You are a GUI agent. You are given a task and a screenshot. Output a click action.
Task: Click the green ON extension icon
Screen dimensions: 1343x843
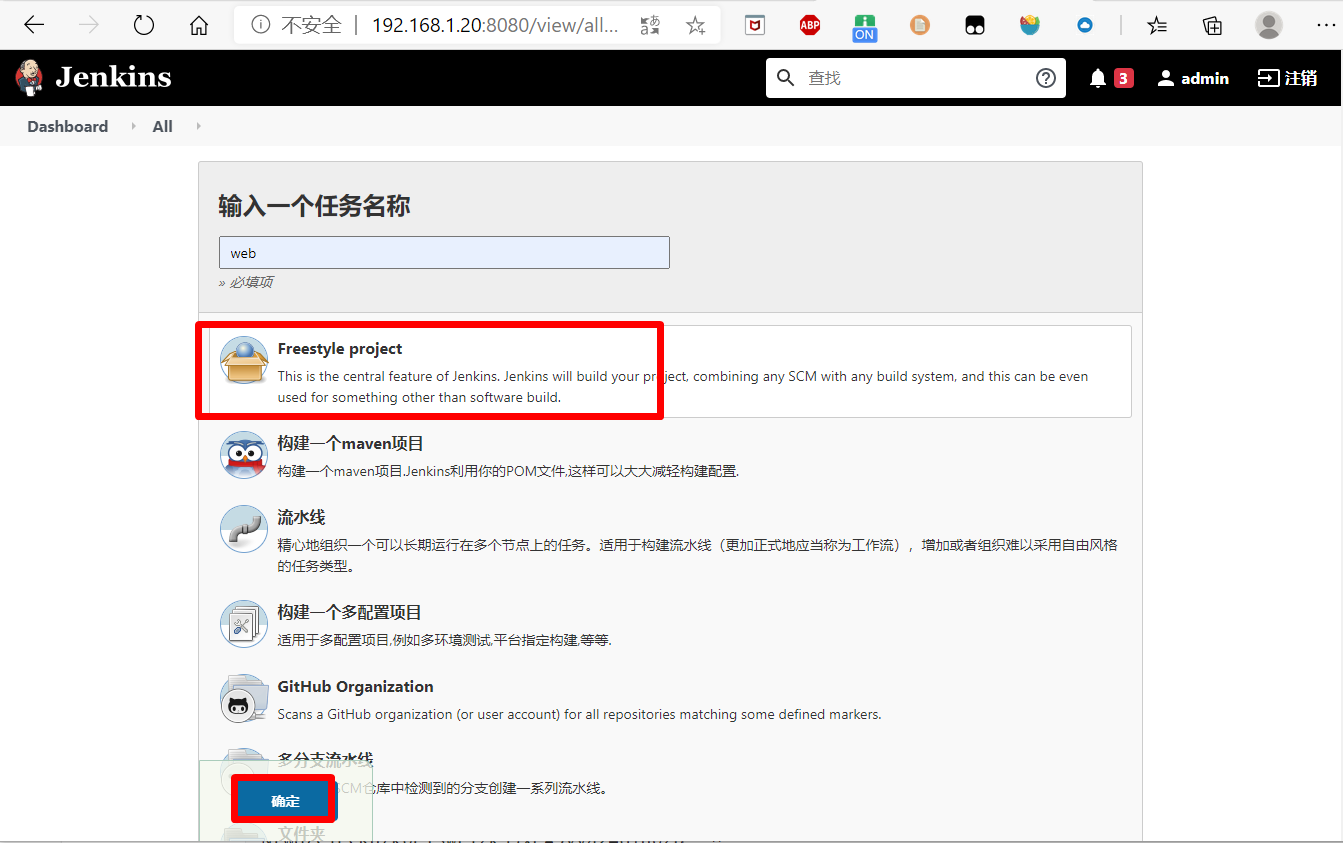point(864,27)
